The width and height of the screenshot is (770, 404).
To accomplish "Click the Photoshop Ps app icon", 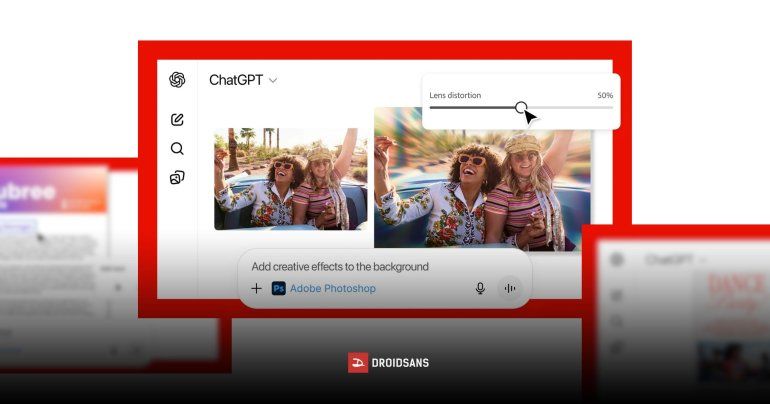I will pyautogui.click(x=278, y=288).
